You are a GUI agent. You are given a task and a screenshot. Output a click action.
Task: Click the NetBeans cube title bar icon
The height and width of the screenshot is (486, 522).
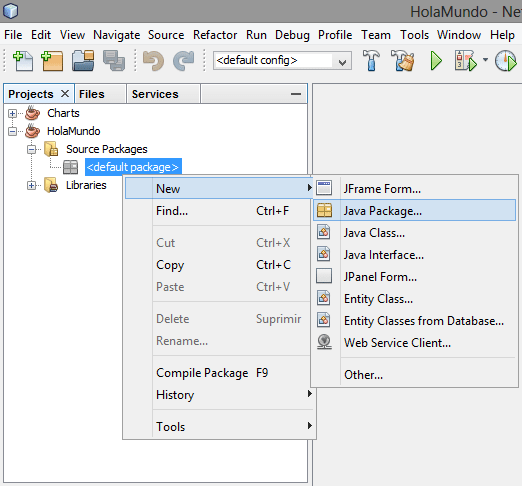coord(11,11)
